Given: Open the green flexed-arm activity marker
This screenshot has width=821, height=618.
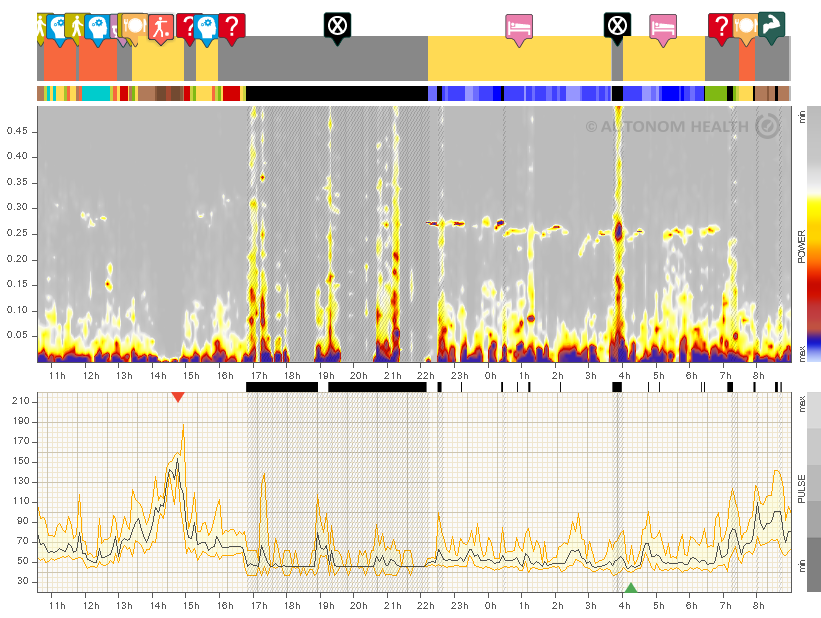Looking at the screenshot, I should pos(771,25).
